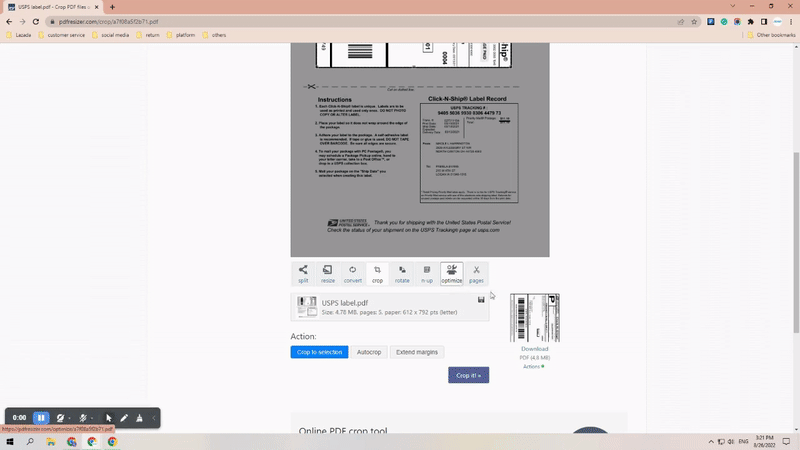Viewport: 800px width, 450px height.
Task: Select Autocrop action
Action: [x=369, y=352]
